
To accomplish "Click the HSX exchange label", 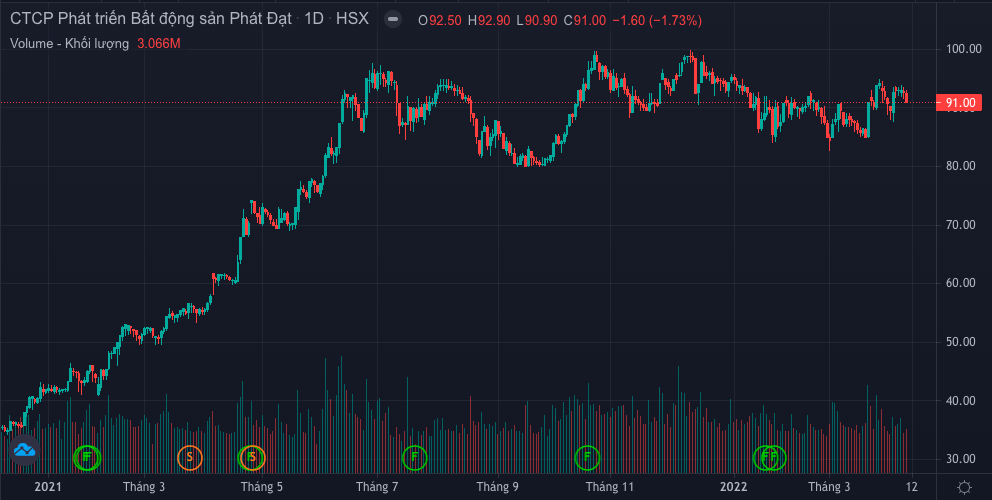I will pos(352,19).
